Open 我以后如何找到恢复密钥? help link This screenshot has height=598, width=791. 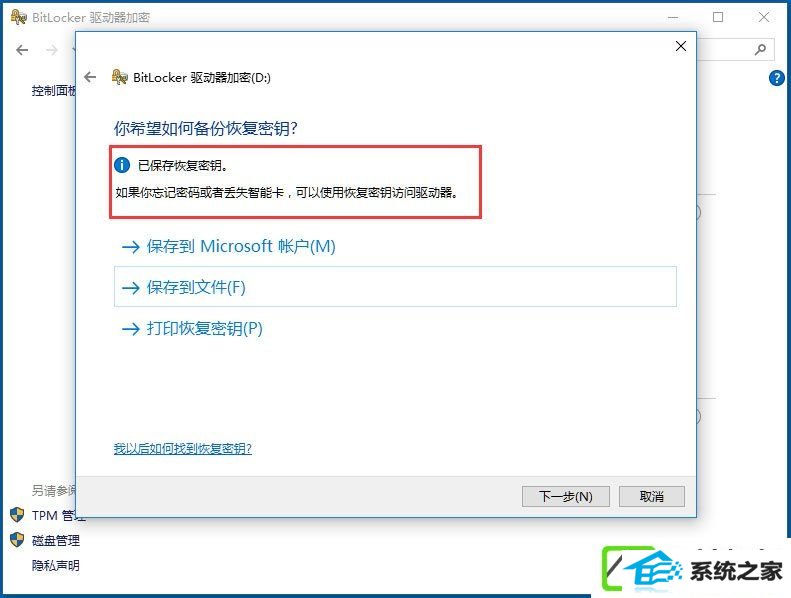(x=183, y=448)
